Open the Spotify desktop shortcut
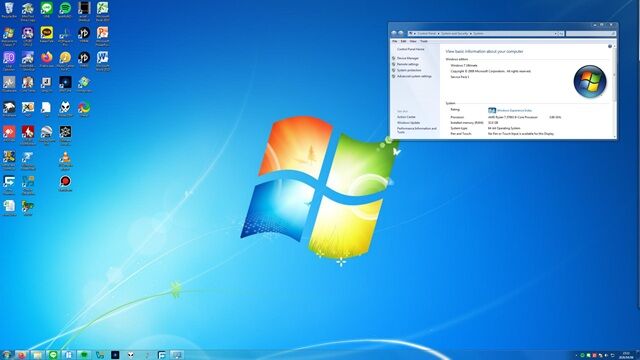This screenshot has width=640, height=360. [x=65, y=10]
